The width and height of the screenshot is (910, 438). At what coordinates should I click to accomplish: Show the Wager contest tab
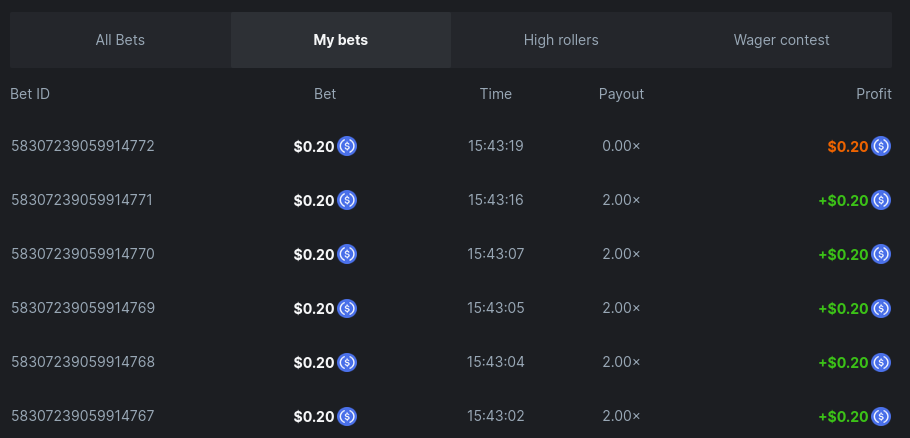[x=781, y=40]
